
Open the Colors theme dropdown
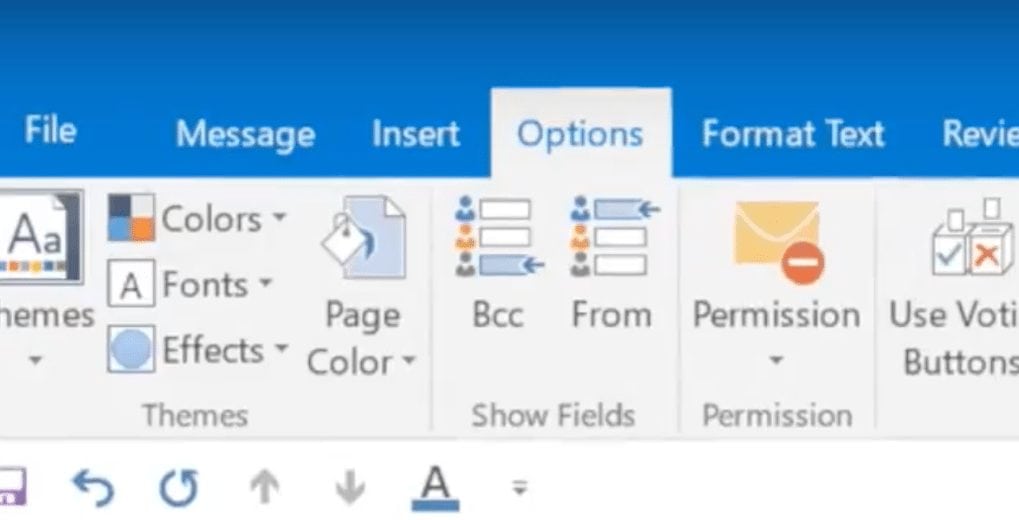(198, 219)
